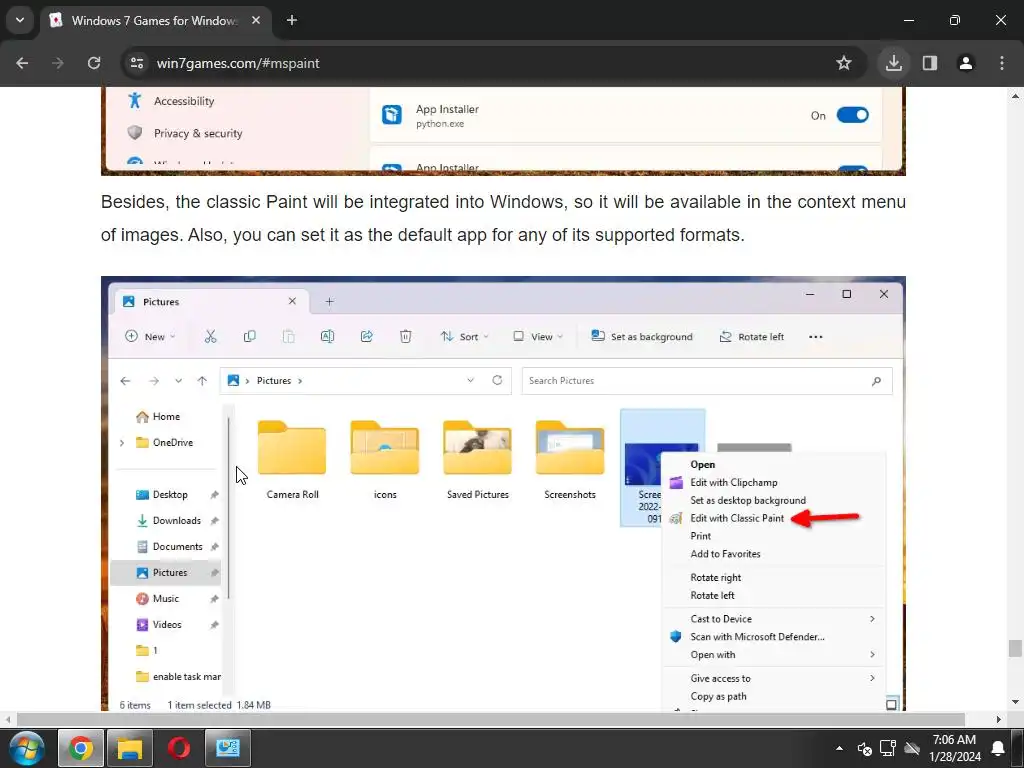This screenshot has width=1024, height=768.
Task: Expand the OneDrive tree node
Action: point(122,443)
